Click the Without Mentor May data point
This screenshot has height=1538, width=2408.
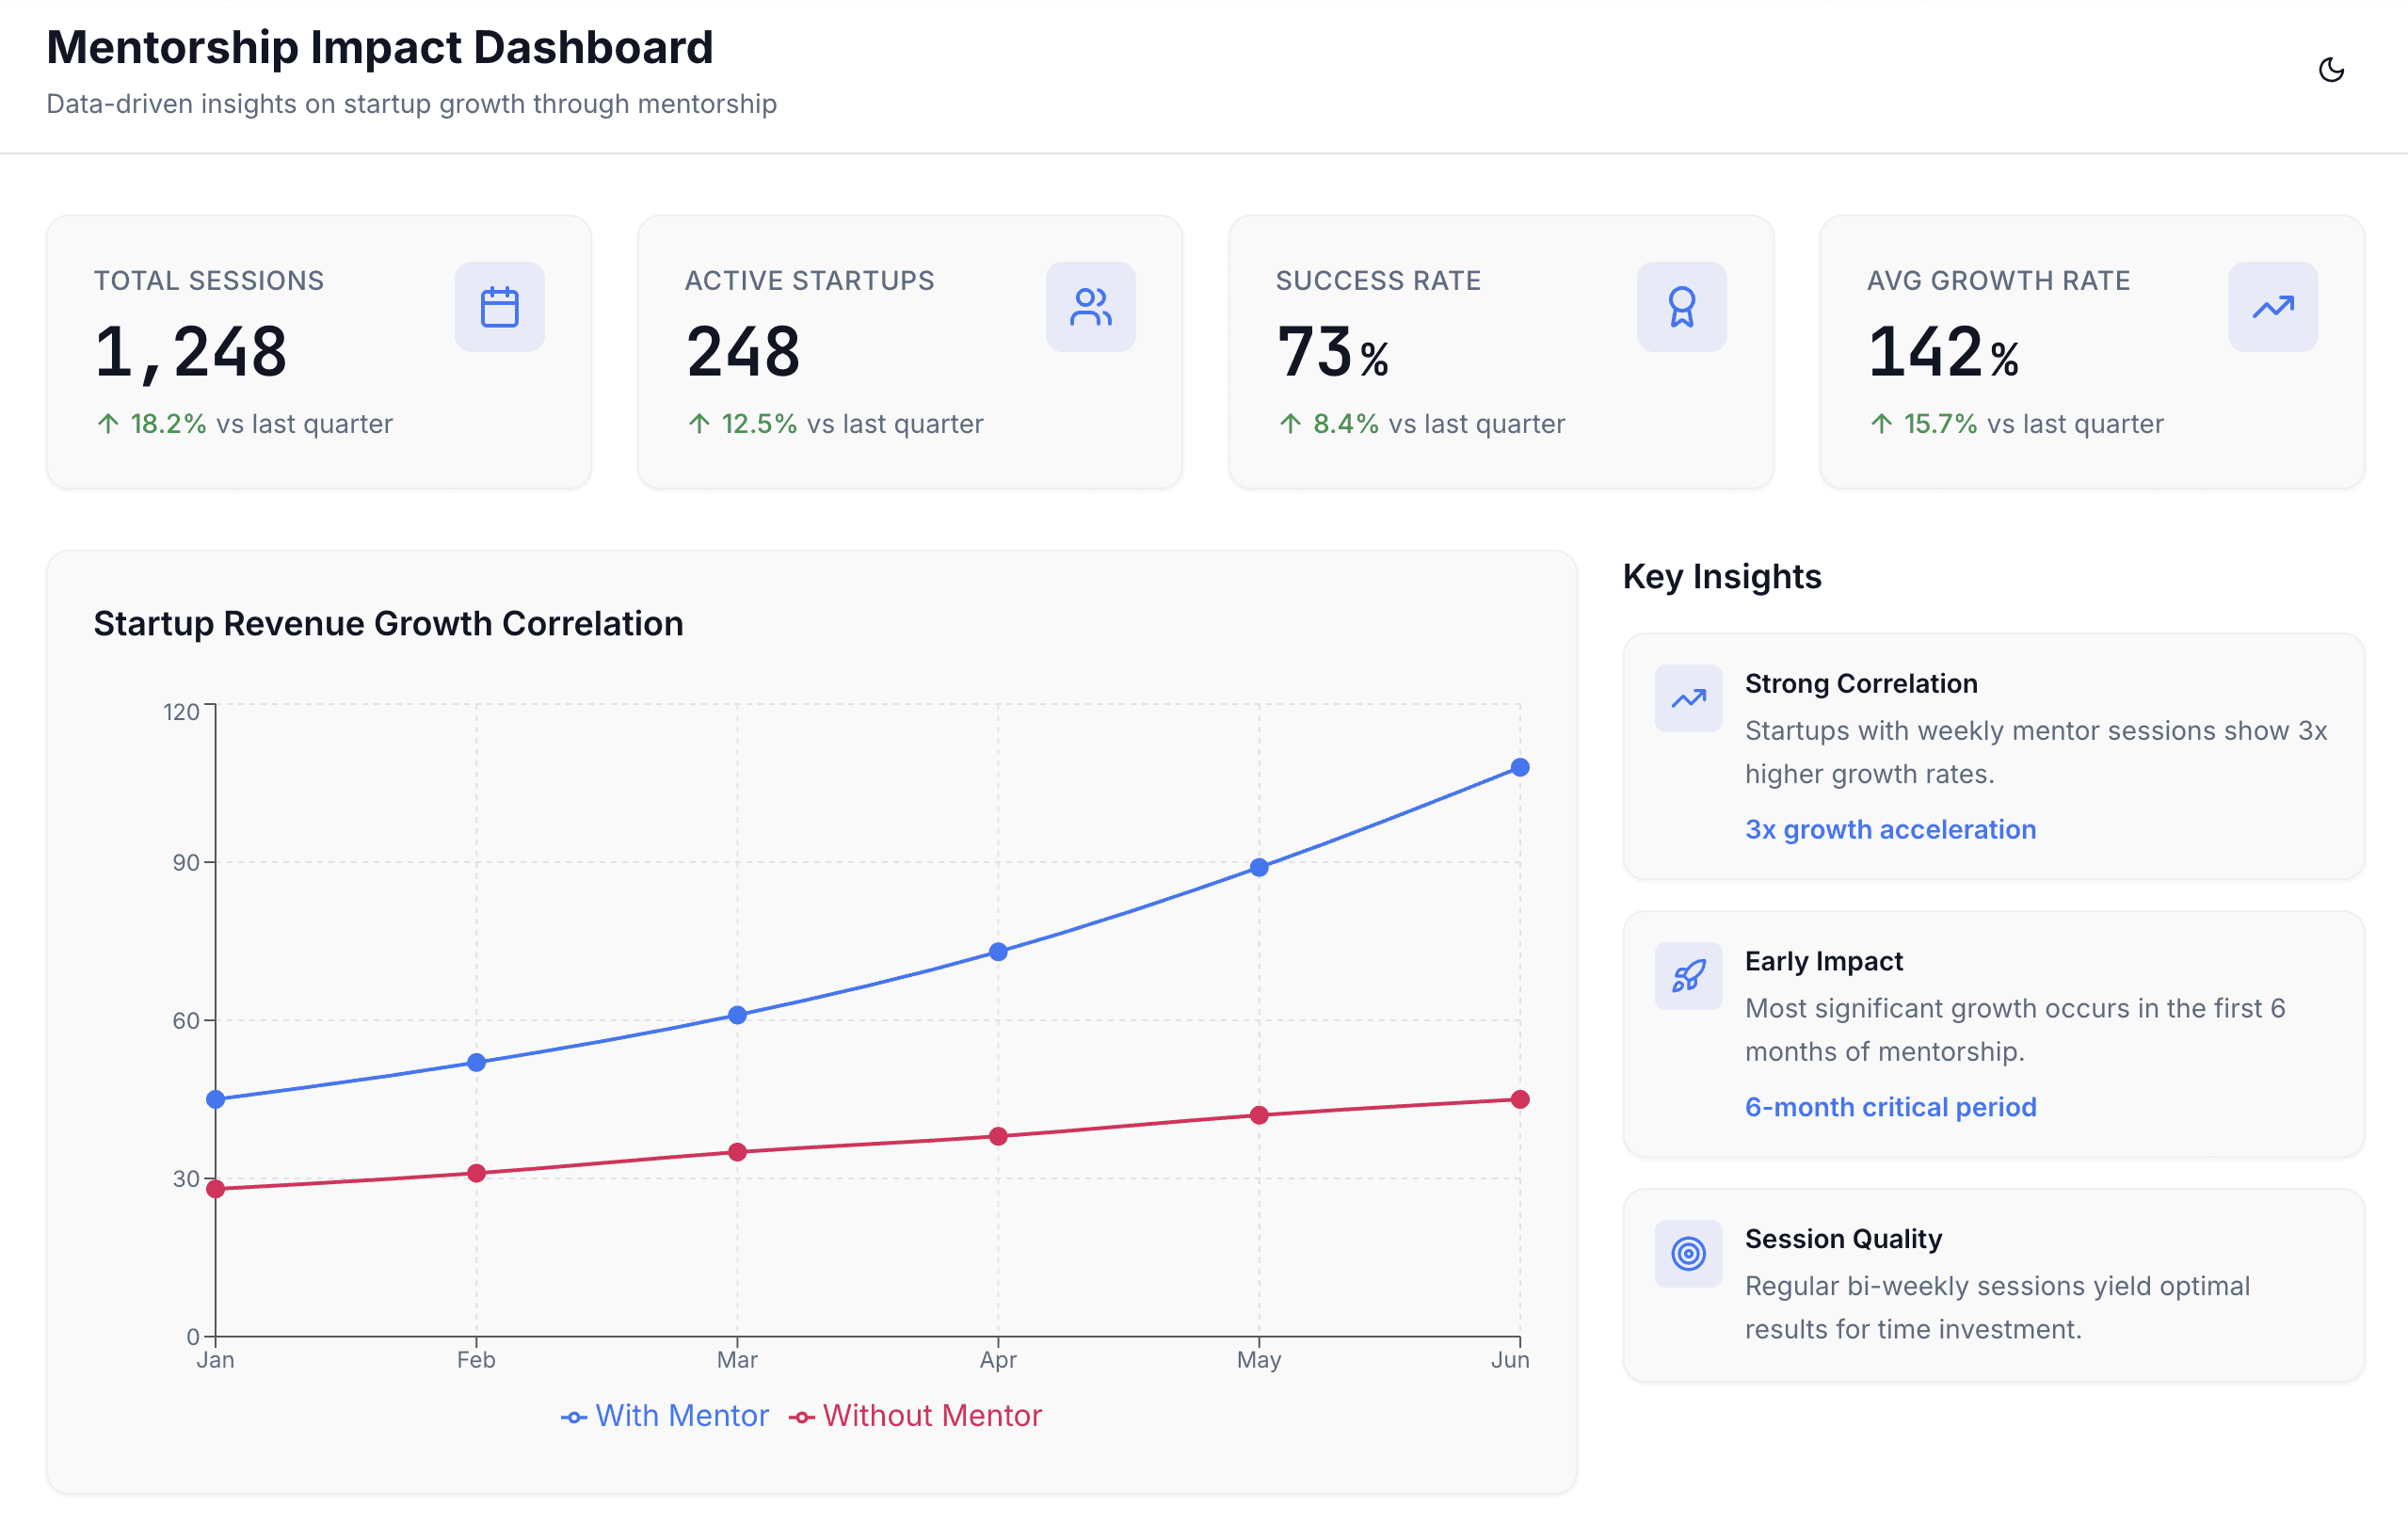pos(1259,1115)
